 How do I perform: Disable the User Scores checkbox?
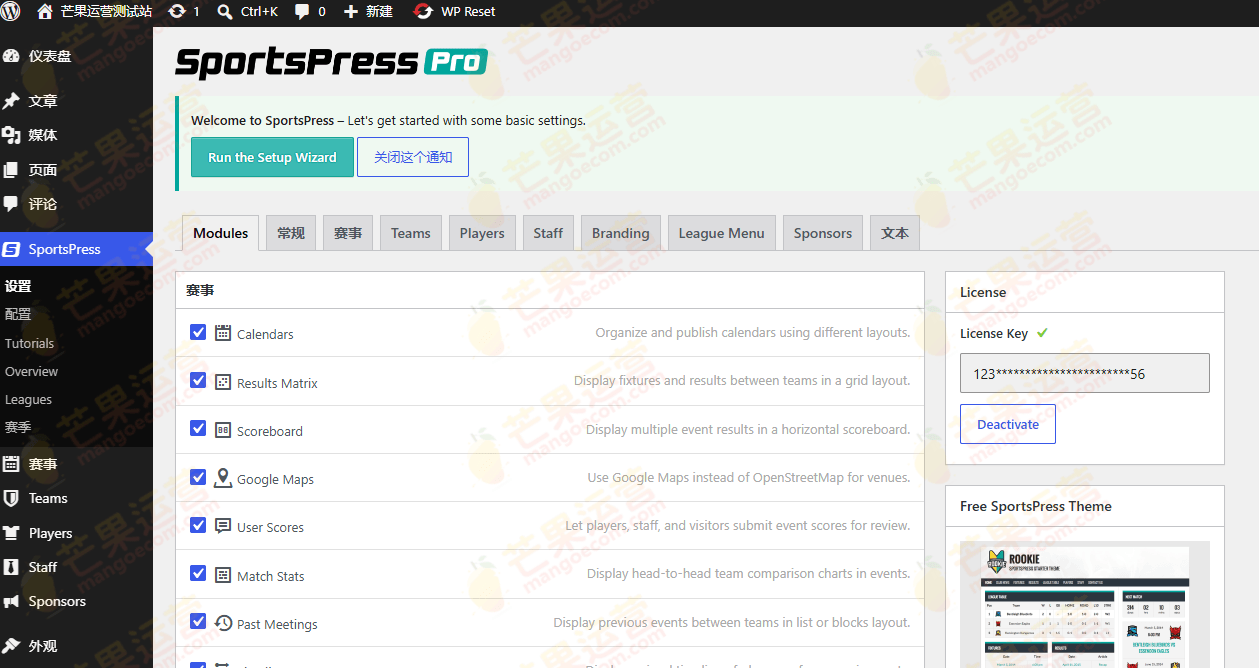click(x=198, y=525)
